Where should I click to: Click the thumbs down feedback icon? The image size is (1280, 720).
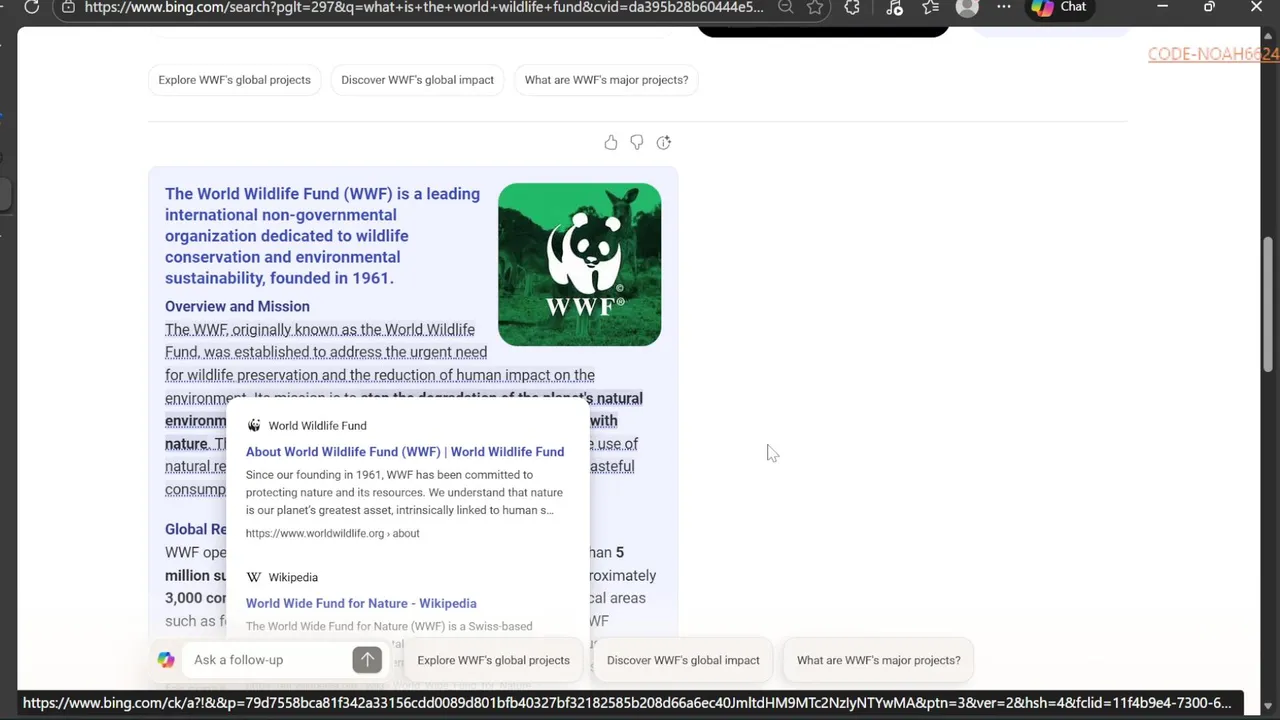tap(637, 143)
